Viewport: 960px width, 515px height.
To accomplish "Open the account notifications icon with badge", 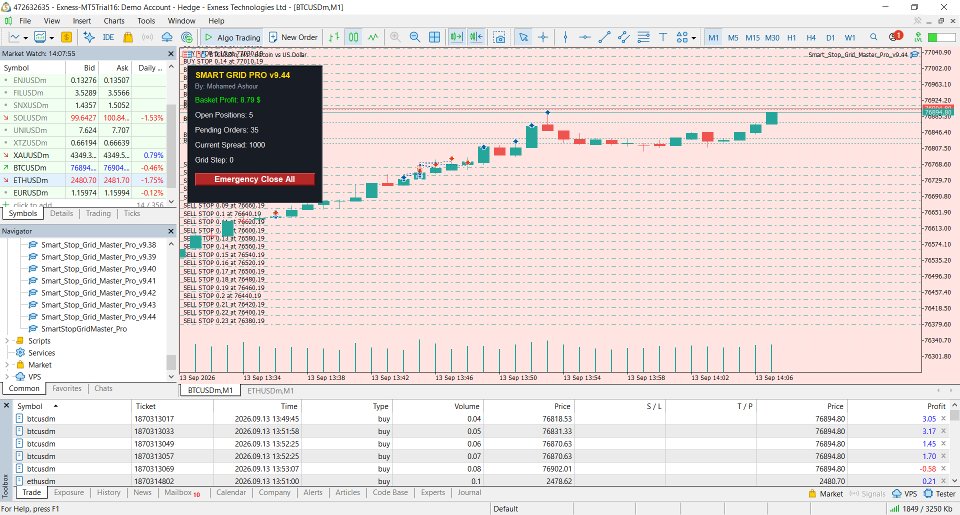I will coord(894,37).
